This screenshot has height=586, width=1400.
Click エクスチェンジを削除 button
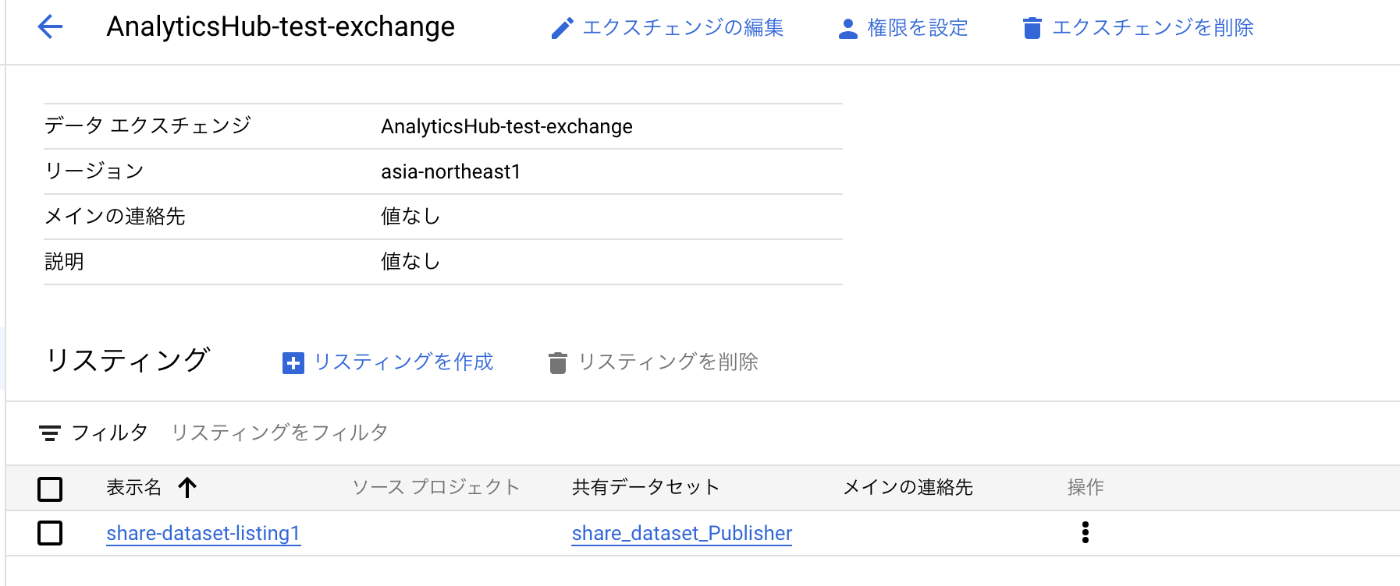coord(1138,28)
